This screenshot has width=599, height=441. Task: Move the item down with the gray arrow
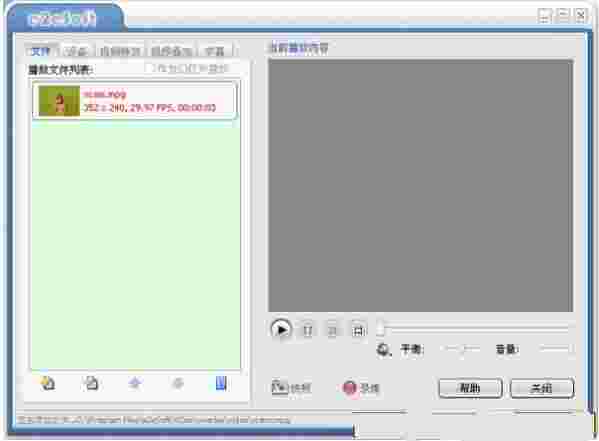tap(178, 383)
